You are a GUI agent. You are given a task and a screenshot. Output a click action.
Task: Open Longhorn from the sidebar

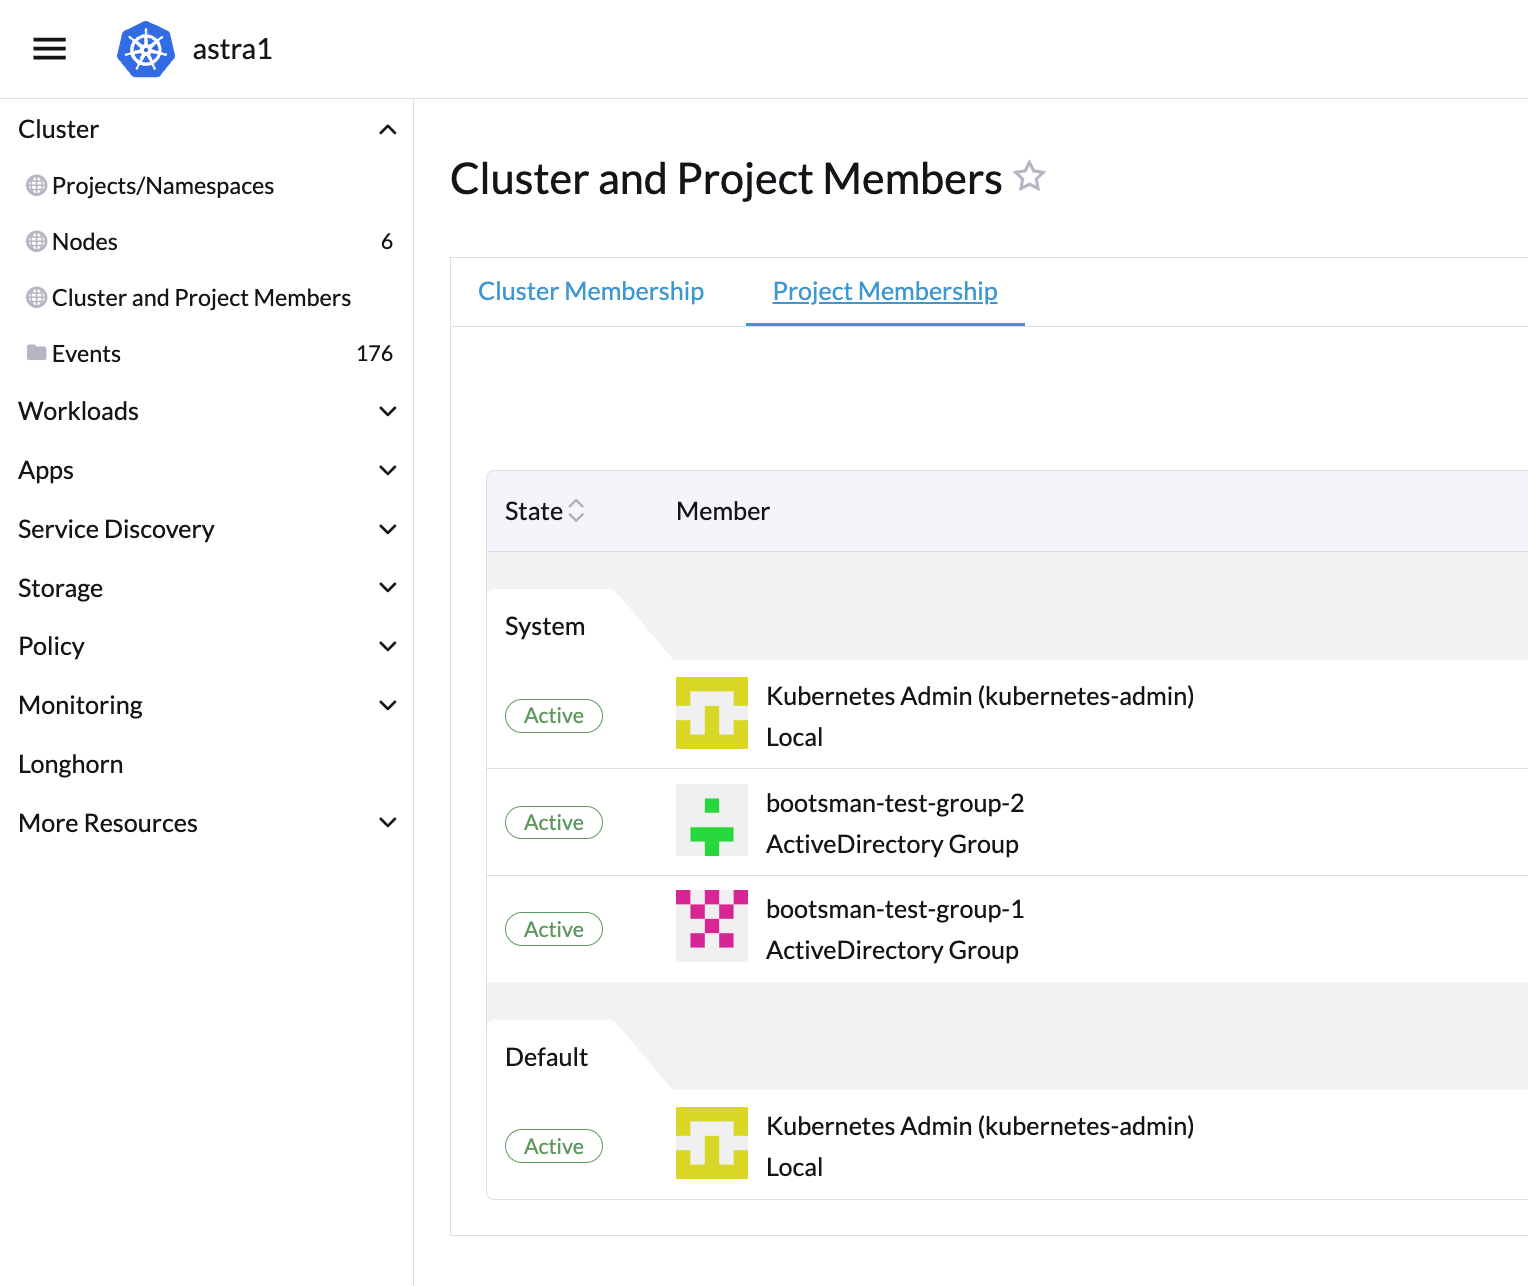tap(71, 764)
